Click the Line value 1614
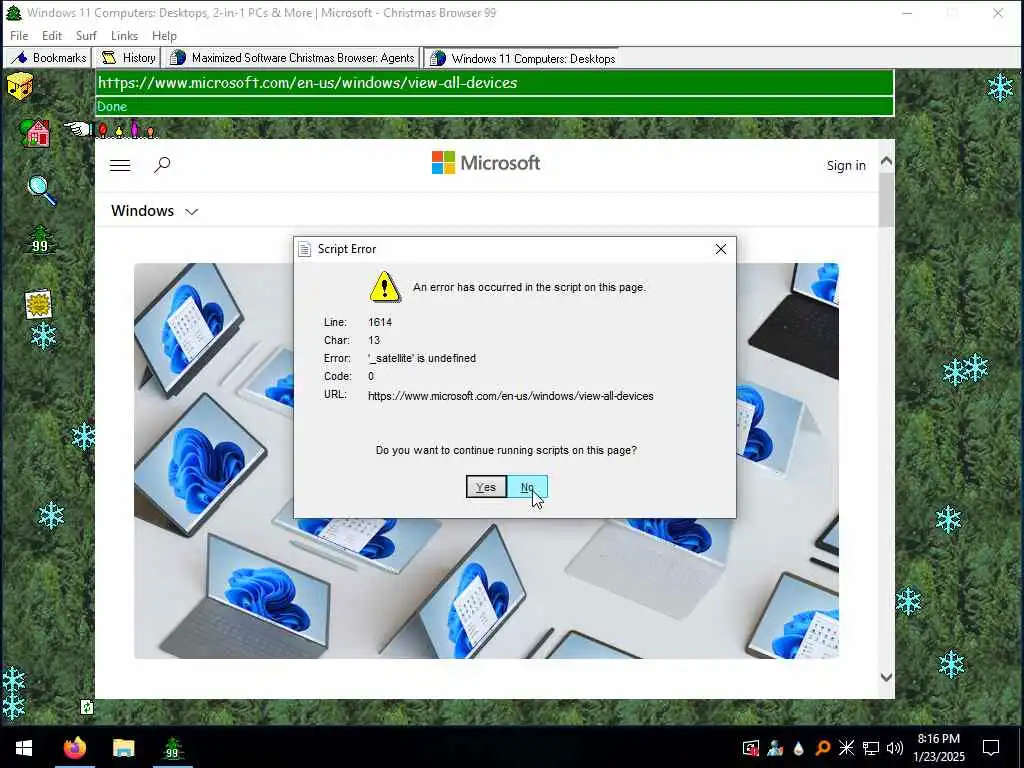Viewport: 1024px width, 768px height. point(380,322)
